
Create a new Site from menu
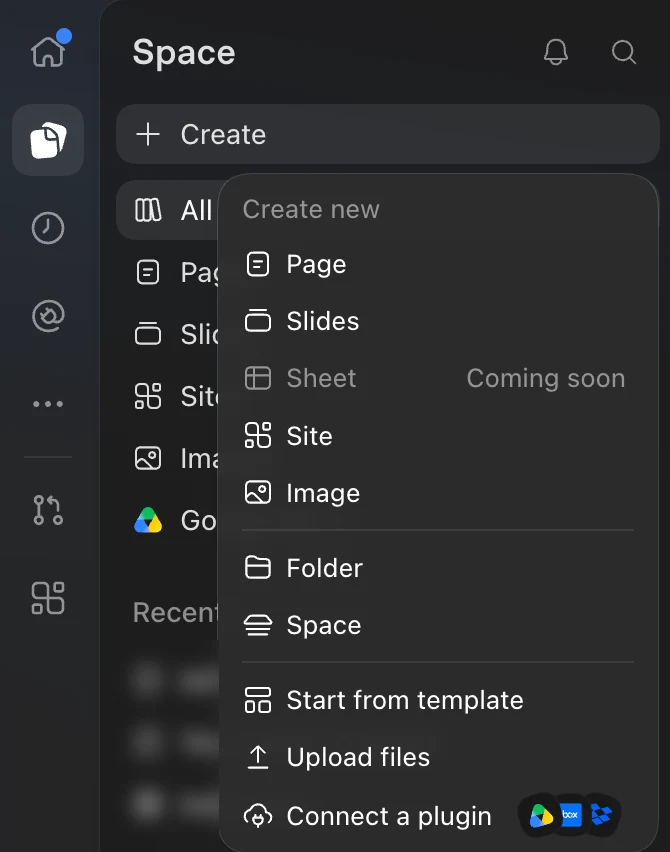coord(438,436)
